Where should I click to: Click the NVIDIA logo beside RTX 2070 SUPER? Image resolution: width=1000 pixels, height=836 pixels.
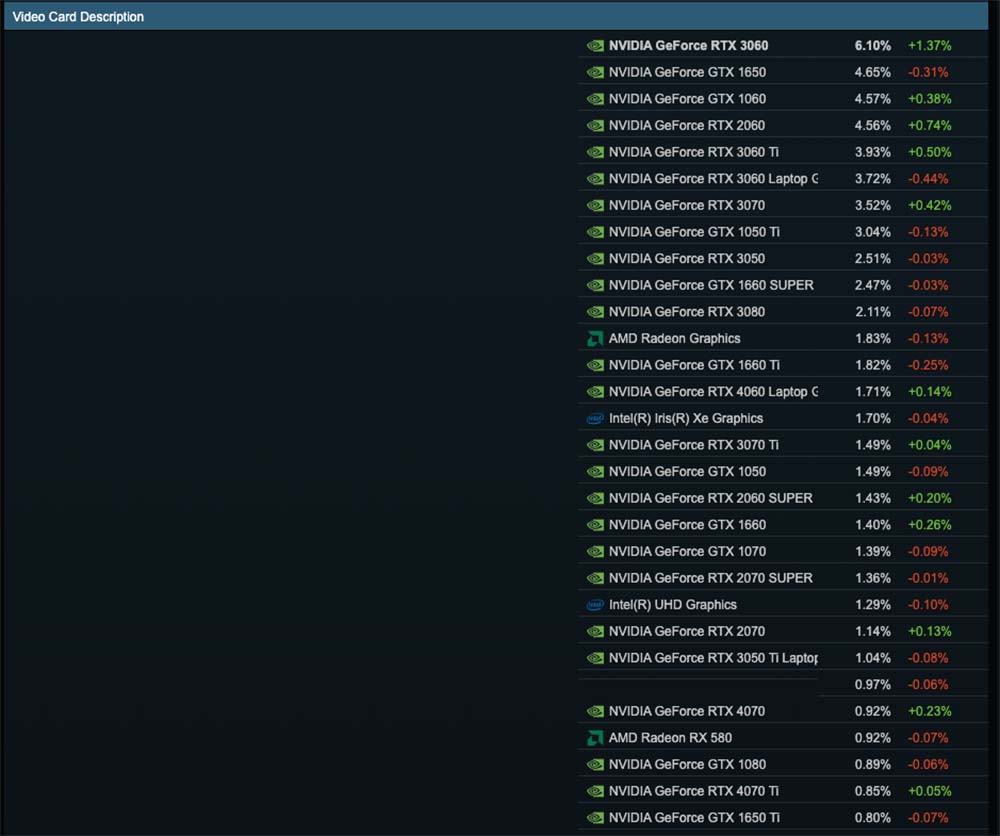(x=595, y=578)
